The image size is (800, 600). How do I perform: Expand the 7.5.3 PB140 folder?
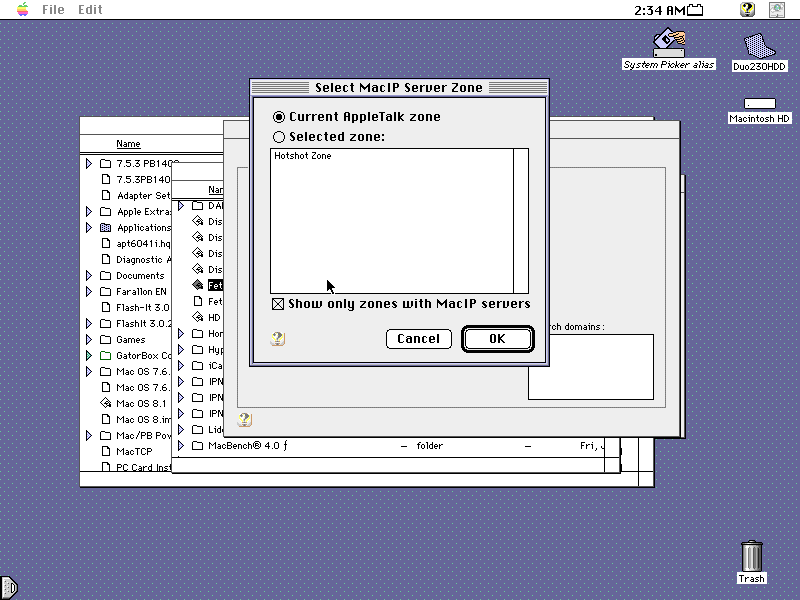point(89,163)
